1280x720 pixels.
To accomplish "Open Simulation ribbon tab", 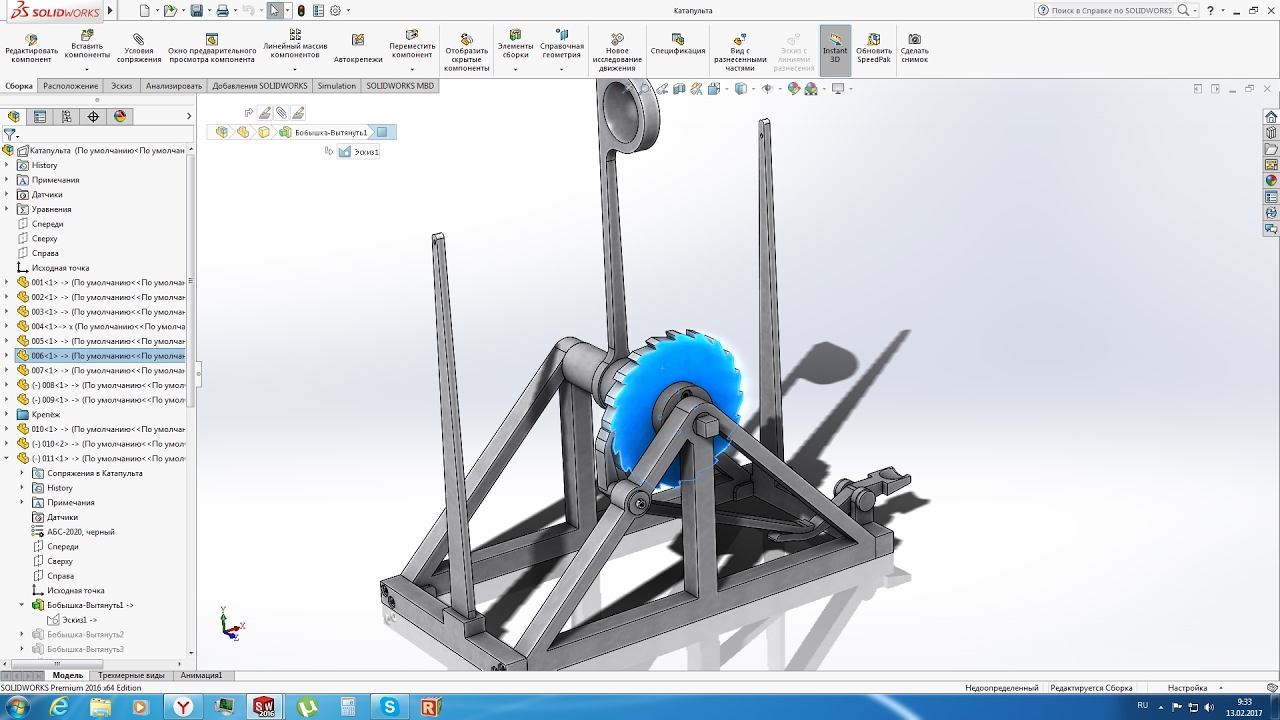I will click(x=337, y=86).
